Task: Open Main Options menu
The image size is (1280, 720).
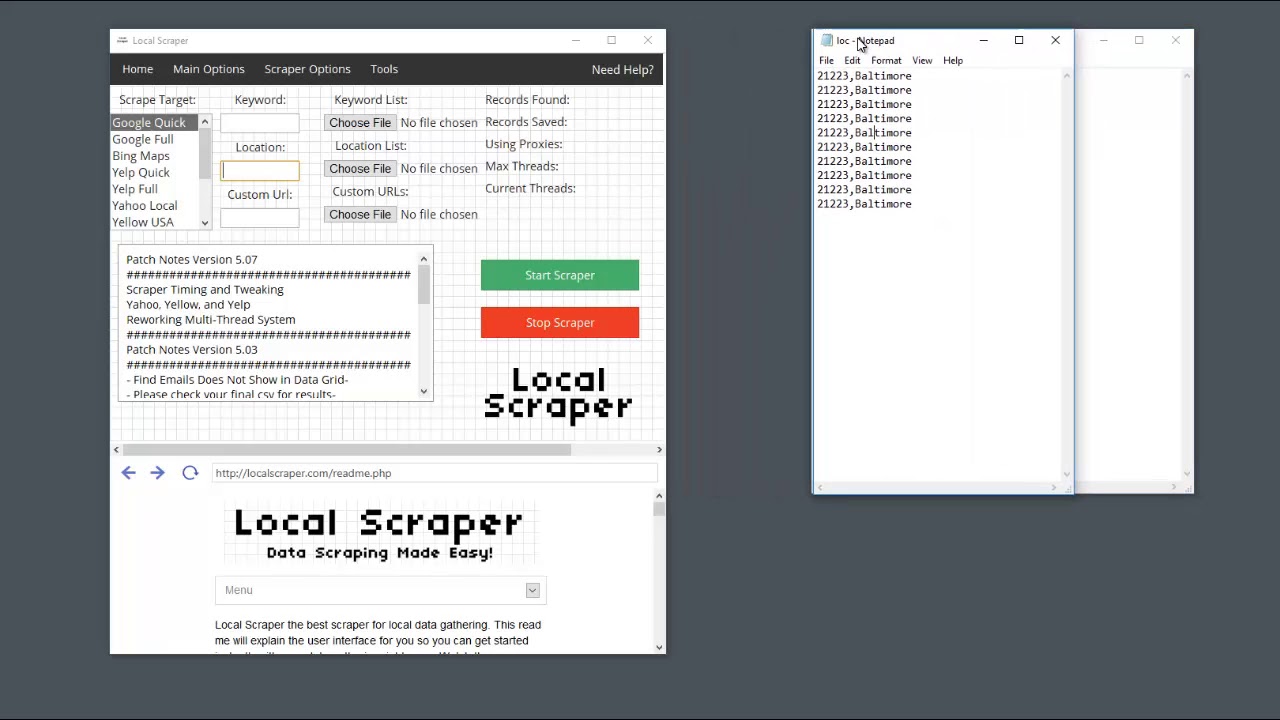Action: 209,69
